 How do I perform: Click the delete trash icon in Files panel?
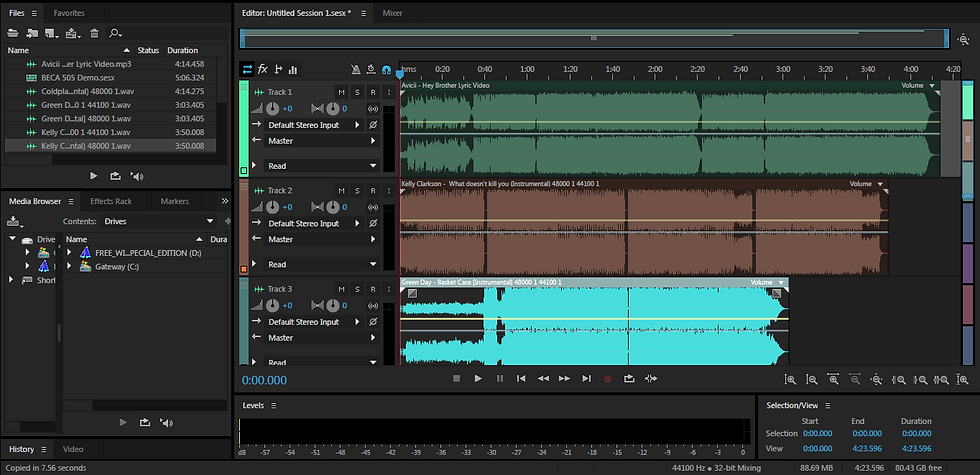pyautogui.click(x=95, y=33)
